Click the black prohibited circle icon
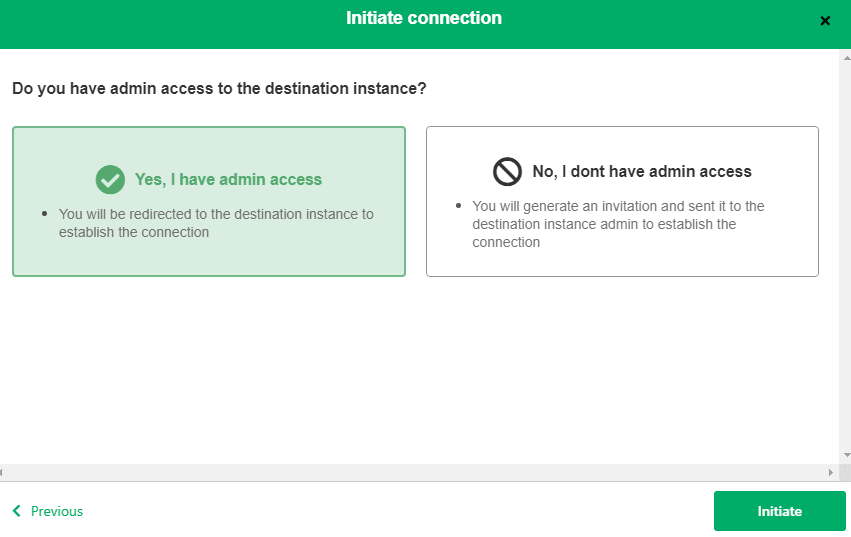This screenshot has width=851, height=537. pyautogui.click(x=507, y=172)
